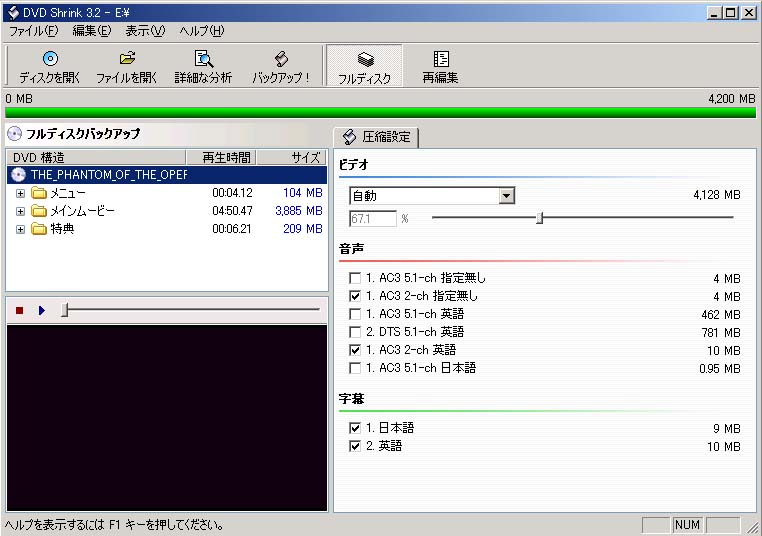Expand the メニュー tree node
Viewport: 762px width, 536px height.
click(x=20, y=193)
